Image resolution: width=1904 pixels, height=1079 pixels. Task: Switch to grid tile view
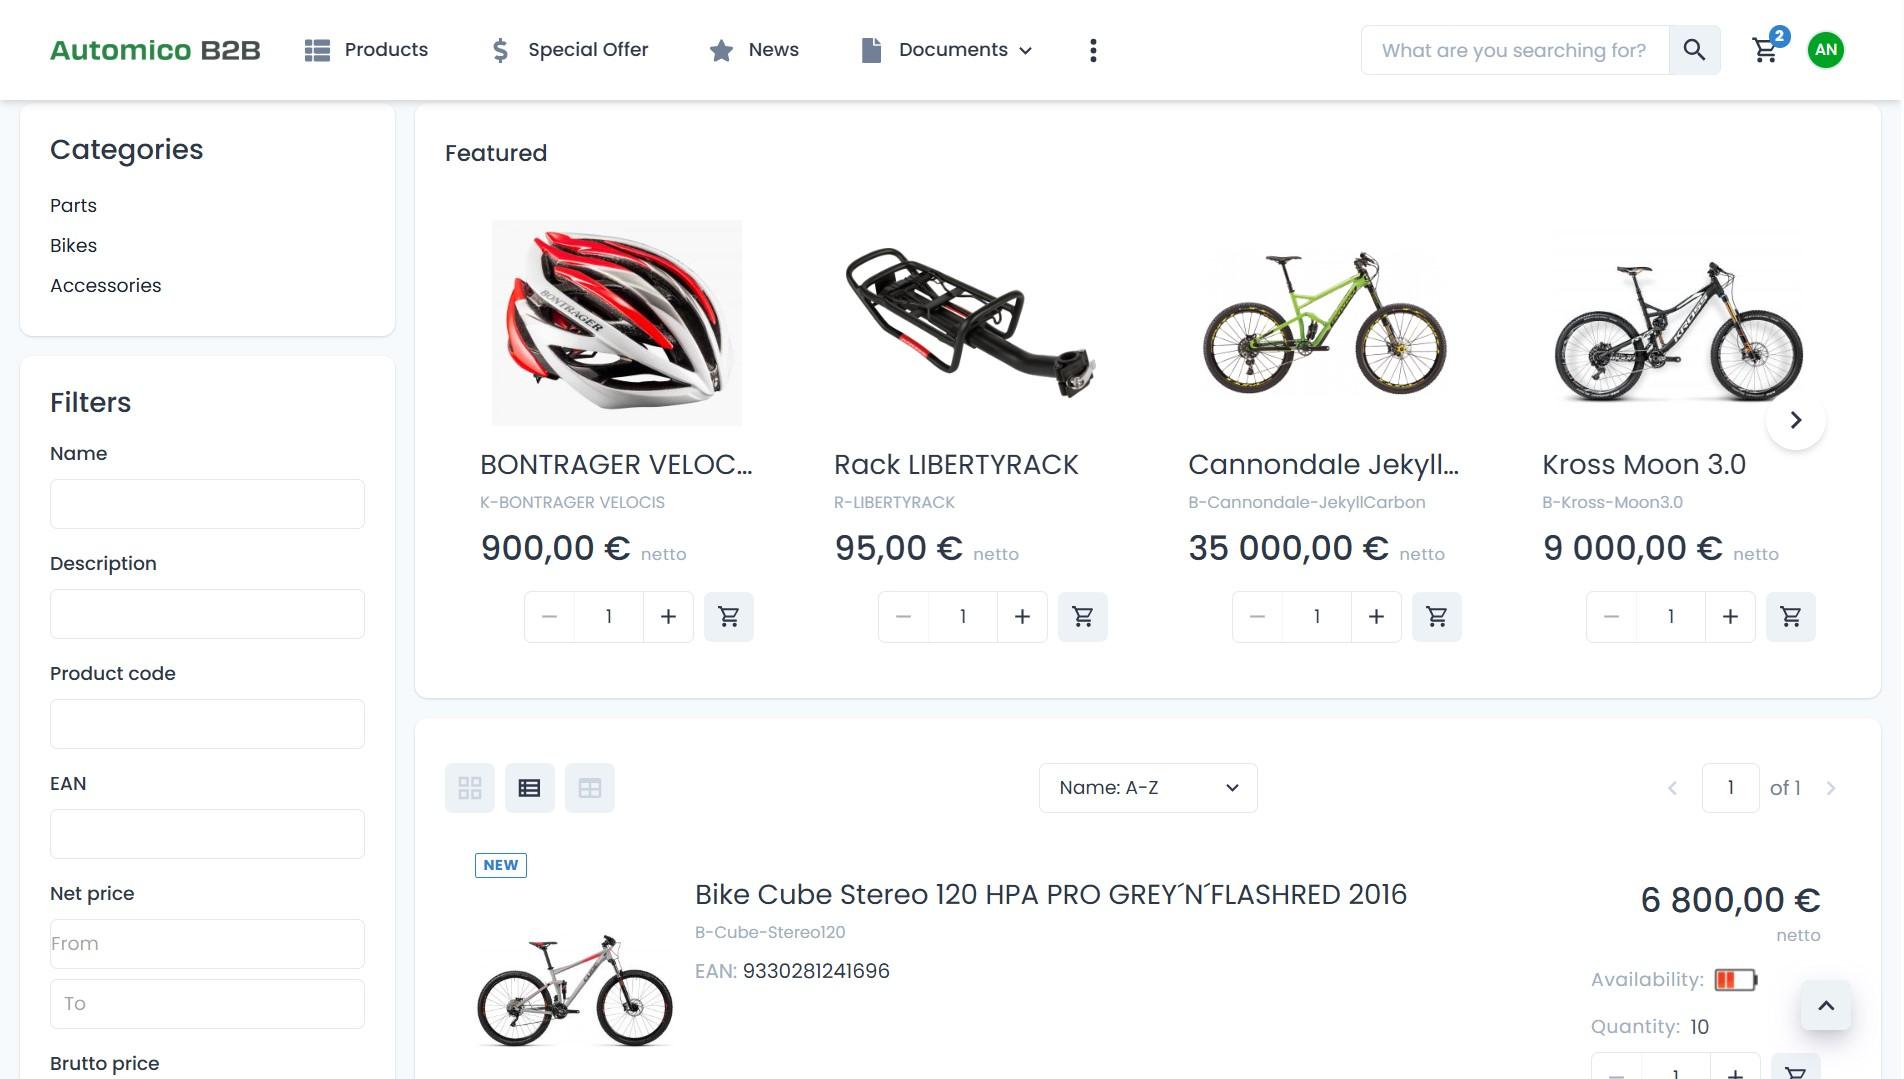click(470, 788)
